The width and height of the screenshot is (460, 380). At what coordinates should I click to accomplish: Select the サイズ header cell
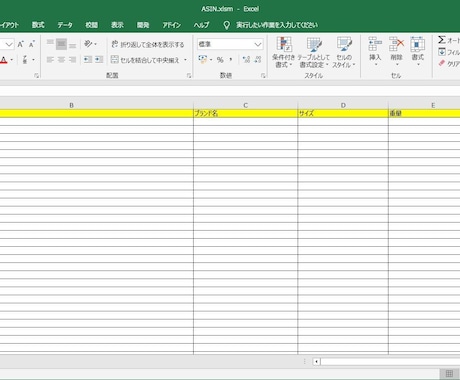click(343, 114)
